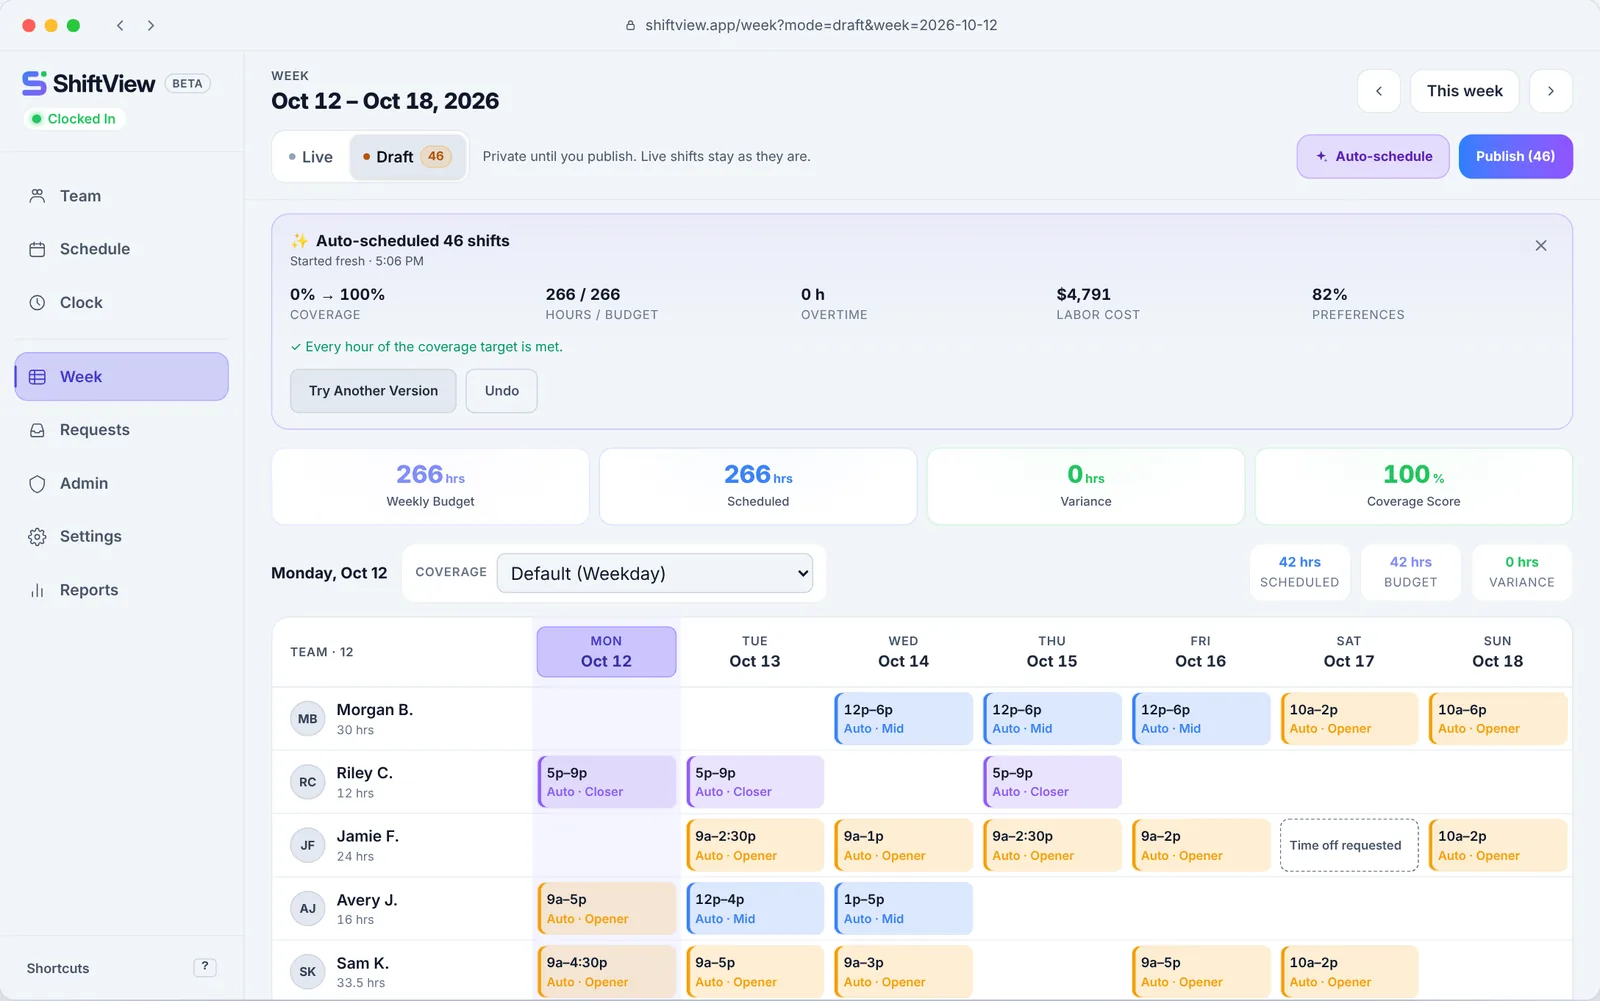This screenshot has width=1600, height=1001.
Task: Click the Clocked In status badge
Action: click(x=74, y=119)
